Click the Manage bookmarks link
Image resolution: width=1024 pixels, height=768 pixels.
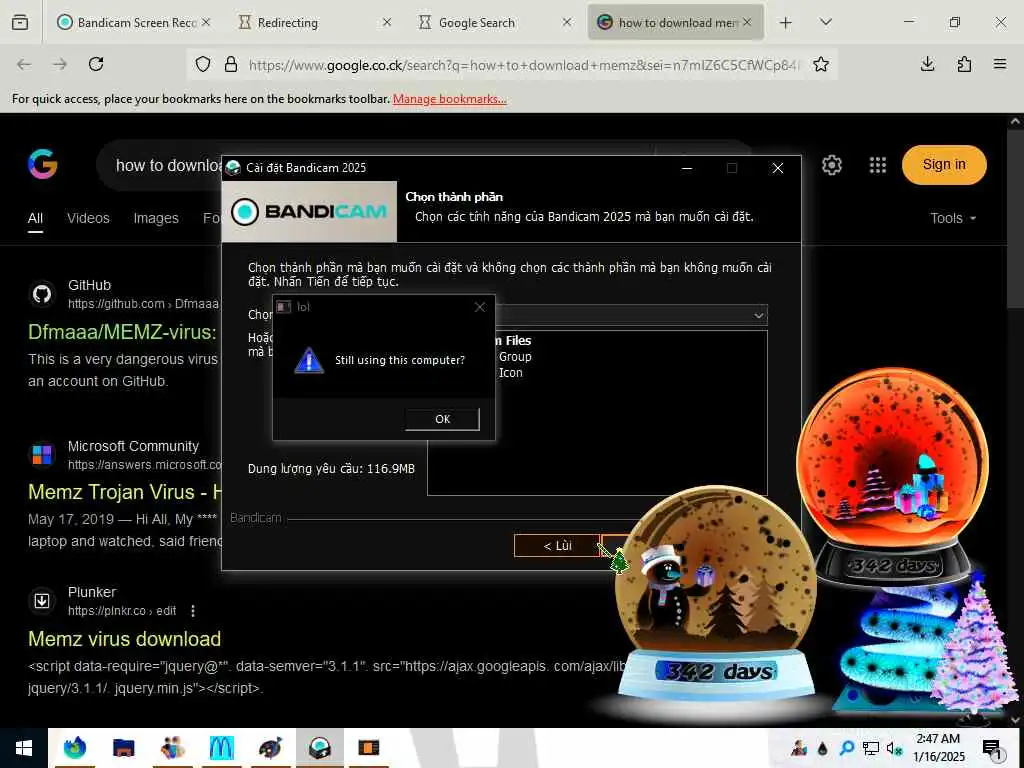point(450,99)
